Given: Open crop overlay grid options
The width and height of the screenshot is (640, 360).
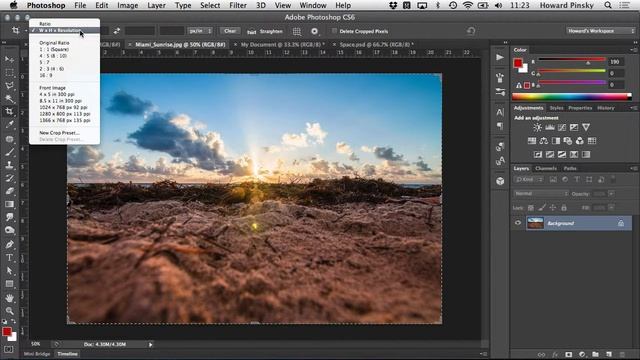Looking at the screenshot, I should click(x=297, y=31).
